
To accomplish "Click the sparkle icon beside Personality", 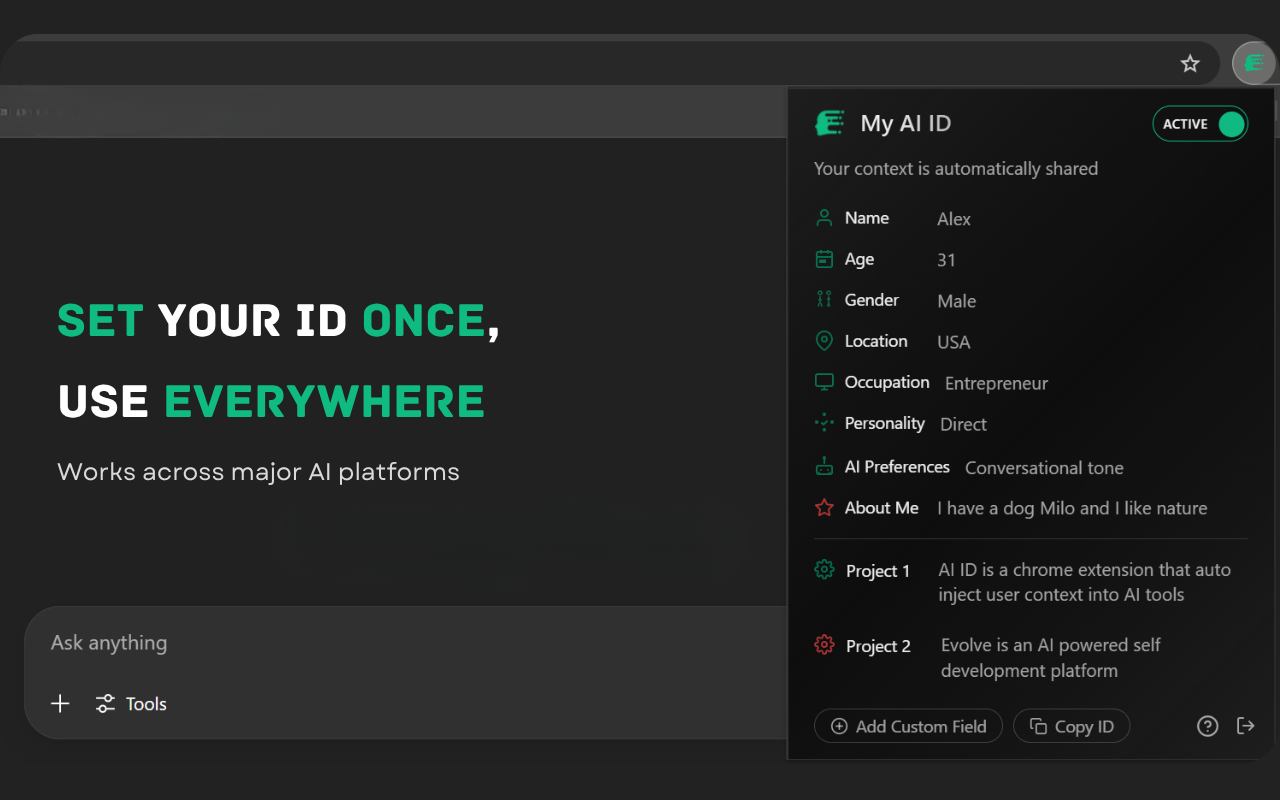I will tap(824, 422).
